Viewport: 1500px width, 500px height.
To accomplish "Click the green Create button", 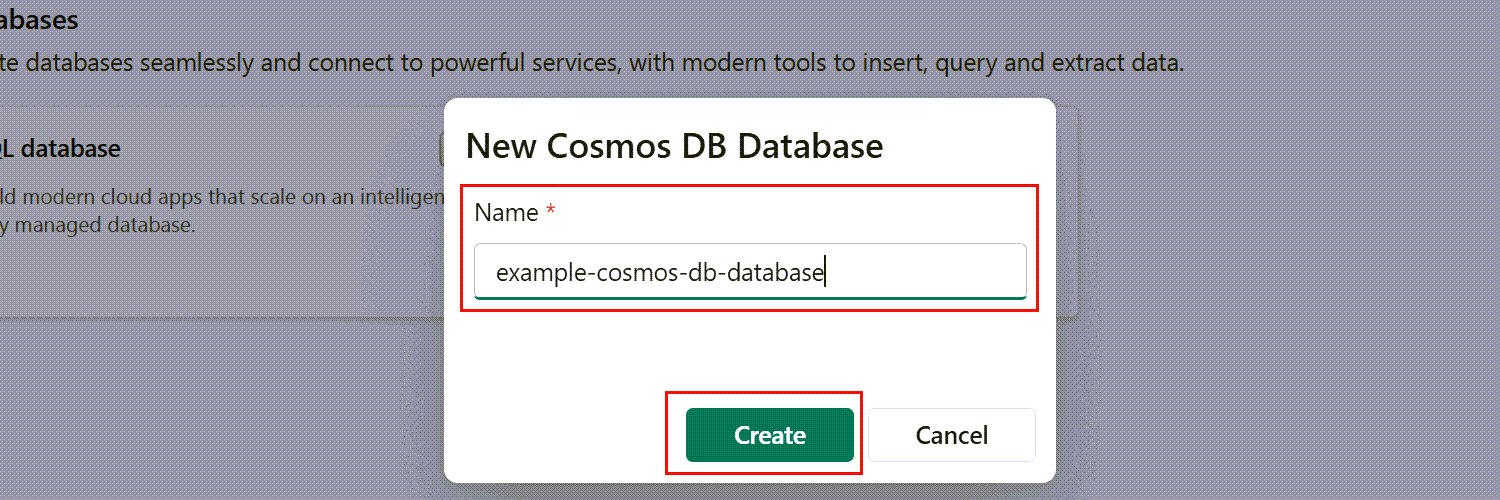I will tap(770, 435).
